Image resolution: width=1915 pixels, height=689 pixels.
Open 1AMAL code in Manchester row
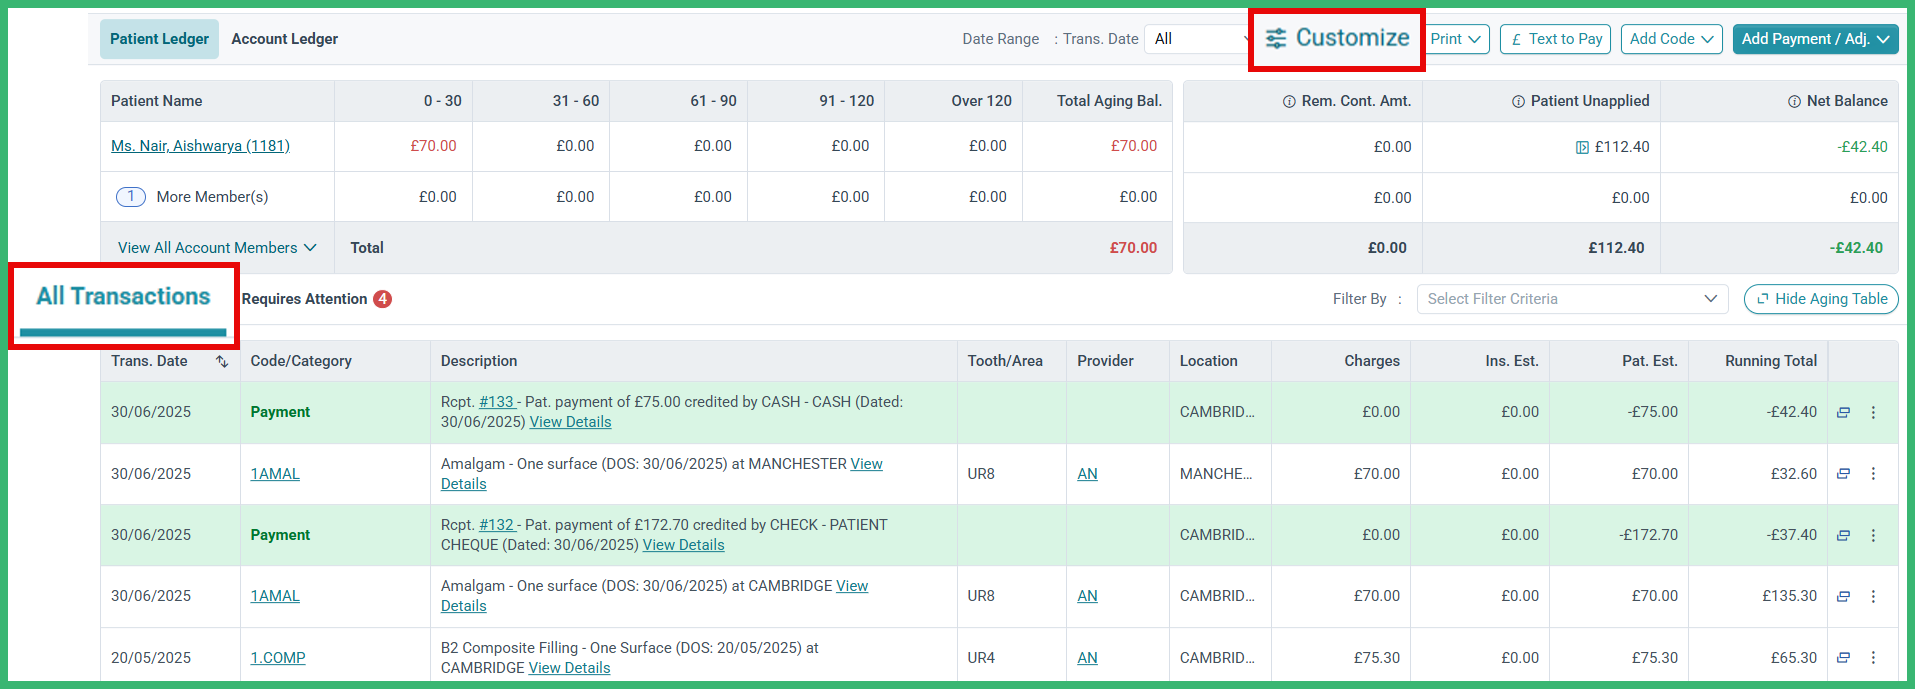pyautogui.click(x=275, y=474)
